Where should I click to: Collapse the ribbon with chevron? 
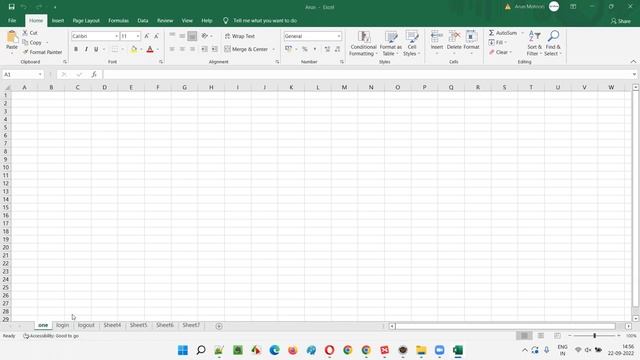tap(633, 62)
